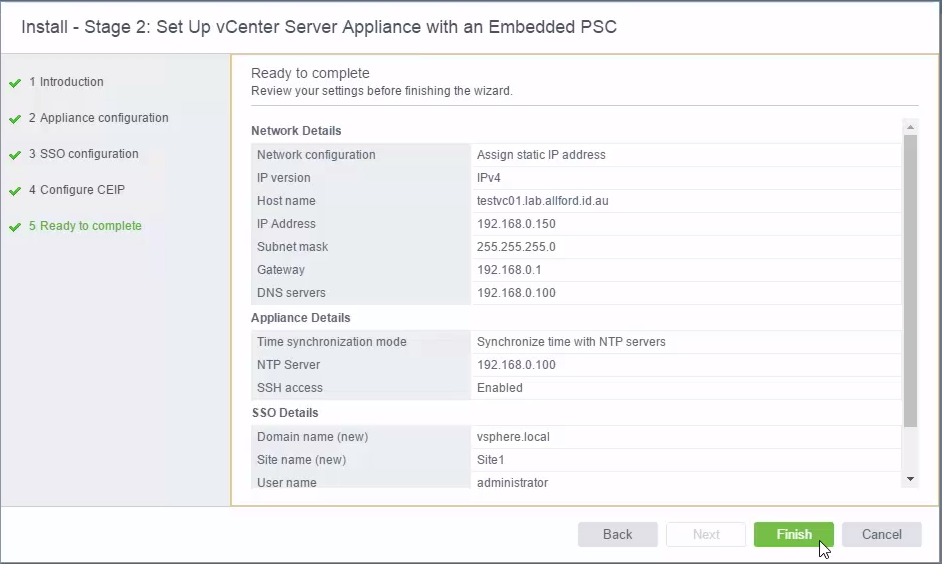Click the NTP Server value 192.168.0.100
The height and width of the screenshot is (564, 942).
pos(516,365)
